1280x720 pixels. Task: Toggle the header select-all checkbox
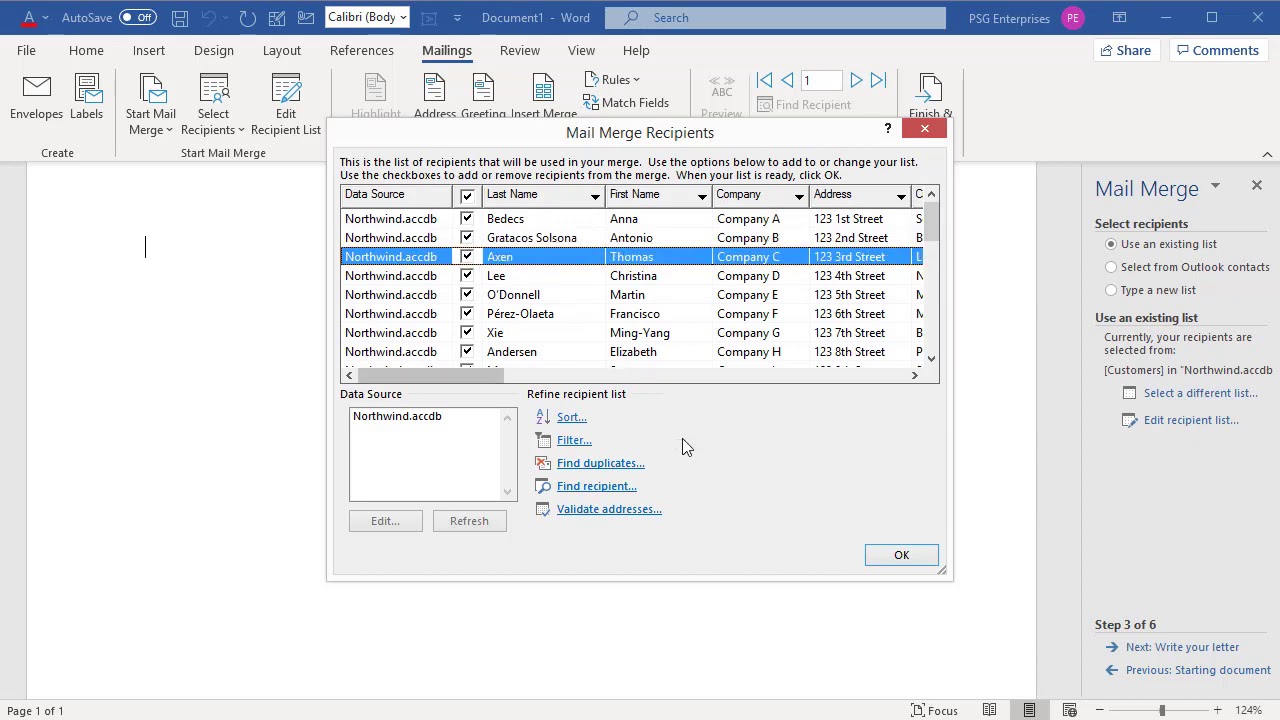point(467,196)
